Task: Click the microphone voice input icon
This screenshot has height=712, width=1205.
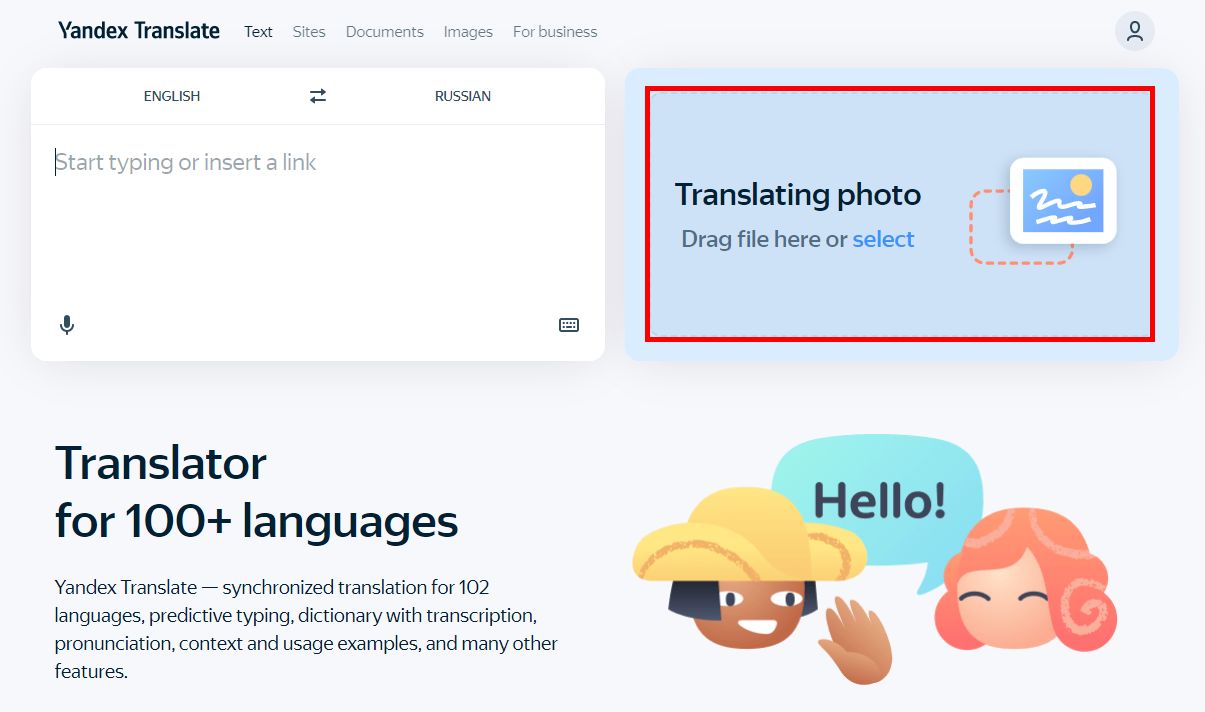Action: [67, 325]
